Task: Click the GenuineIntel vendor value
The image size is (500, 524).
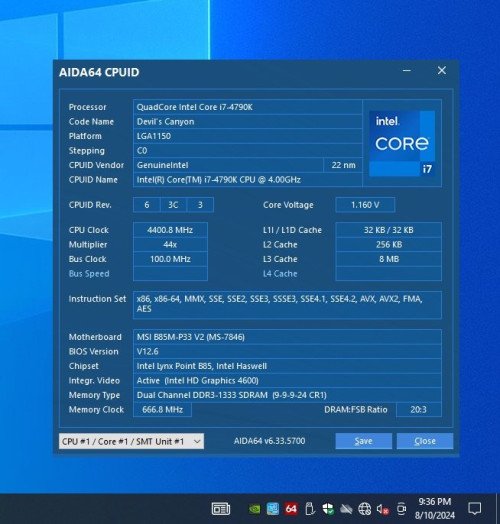Action: point(228,165)
